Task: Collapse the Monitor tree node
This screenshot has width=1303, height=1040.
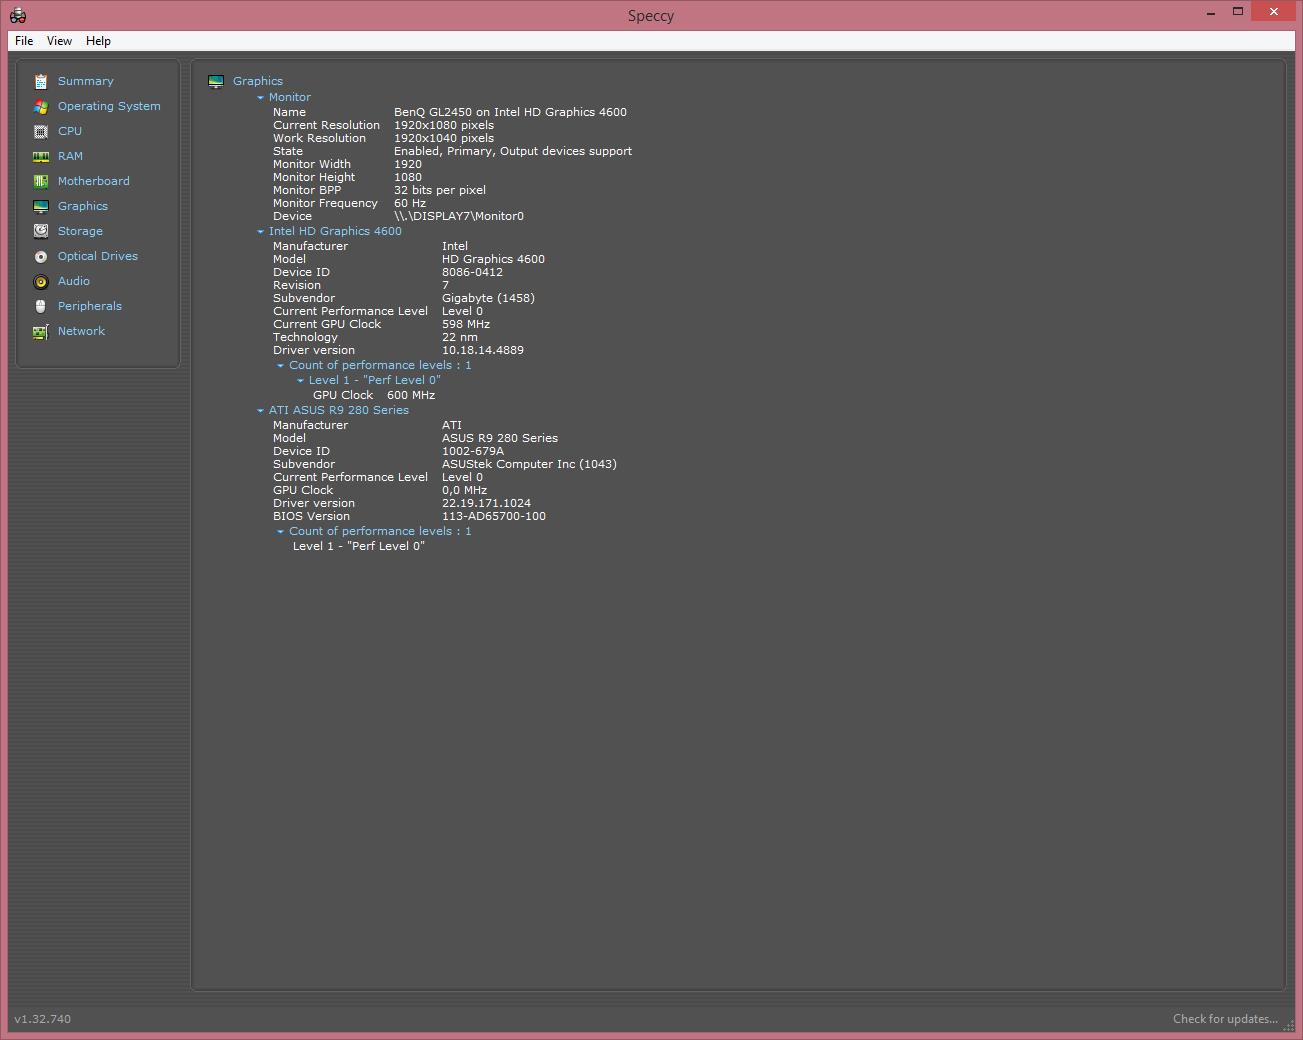Action: (x=260, y=98)
